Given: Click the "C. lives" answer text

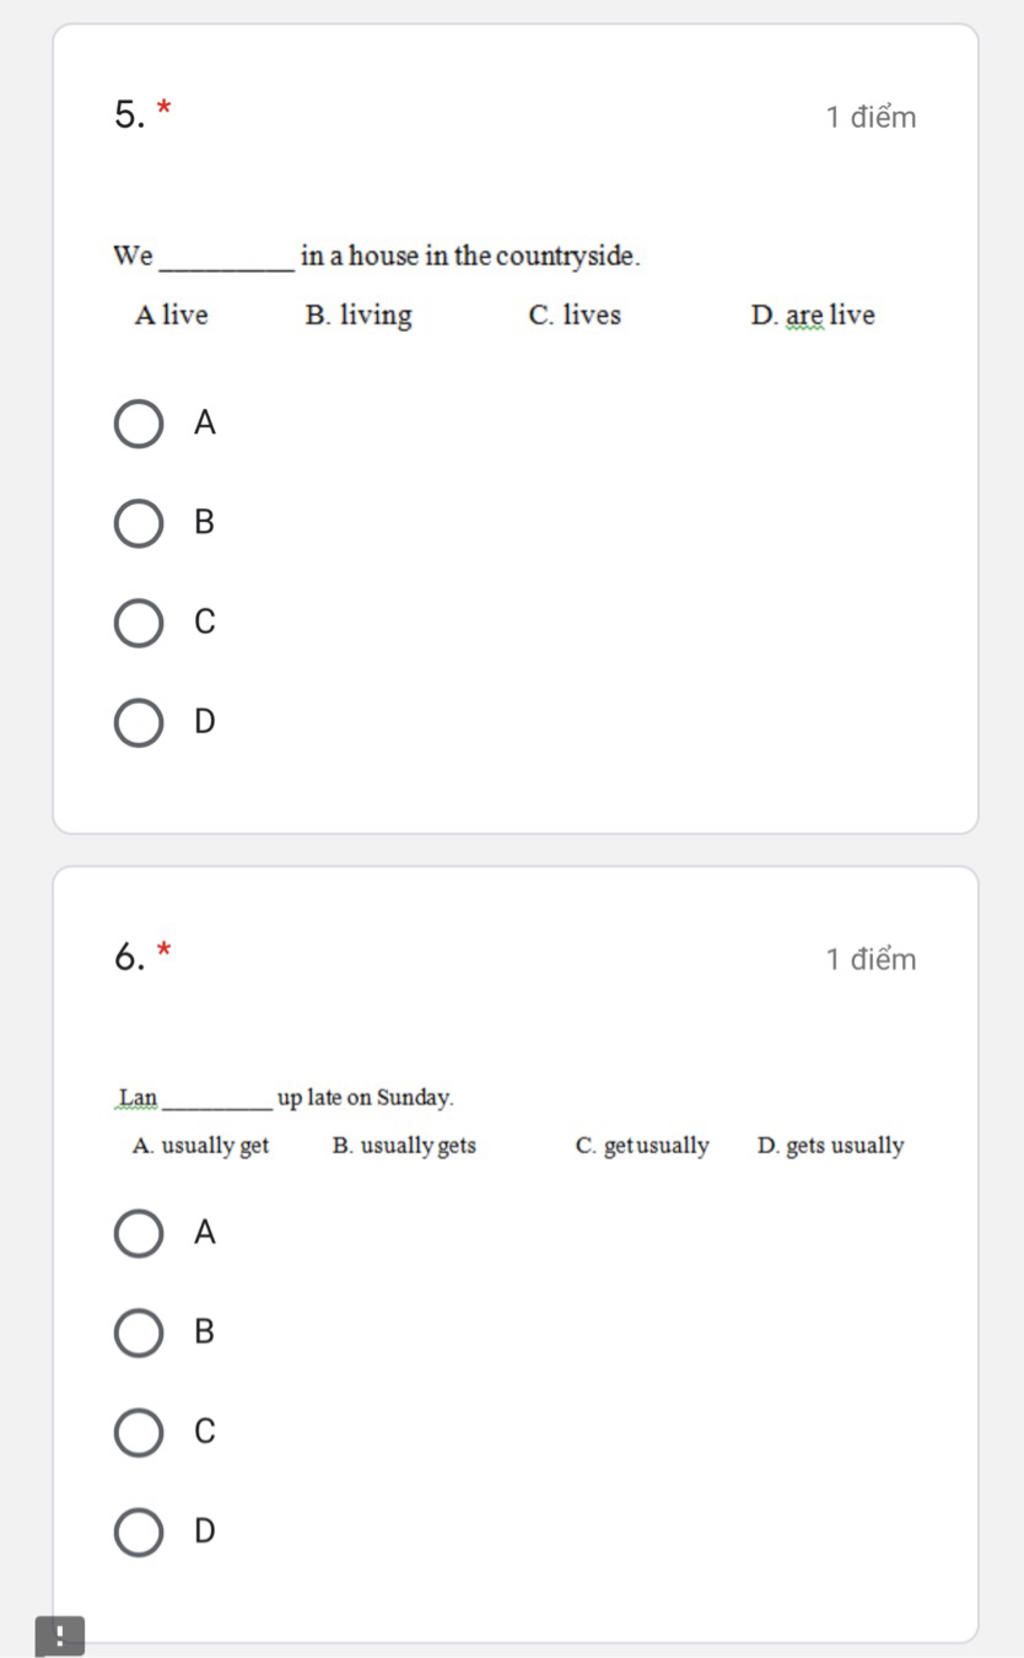Looking at the screenshot, I should point(574,315).
